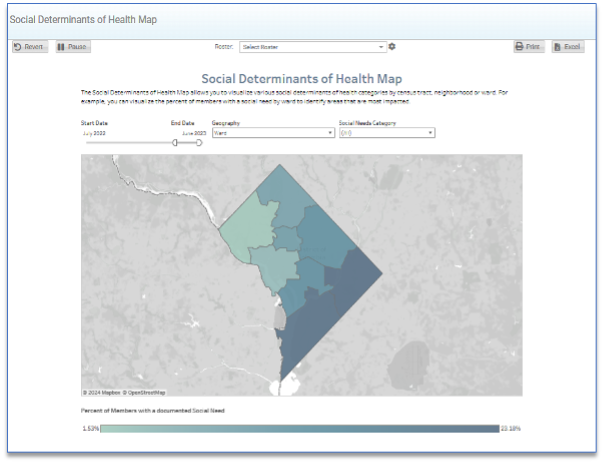The height and width of the screenshot is (464, 604).
Task: Click the end date slider handle
Action: pyautogui.click(x=198, y=143)
